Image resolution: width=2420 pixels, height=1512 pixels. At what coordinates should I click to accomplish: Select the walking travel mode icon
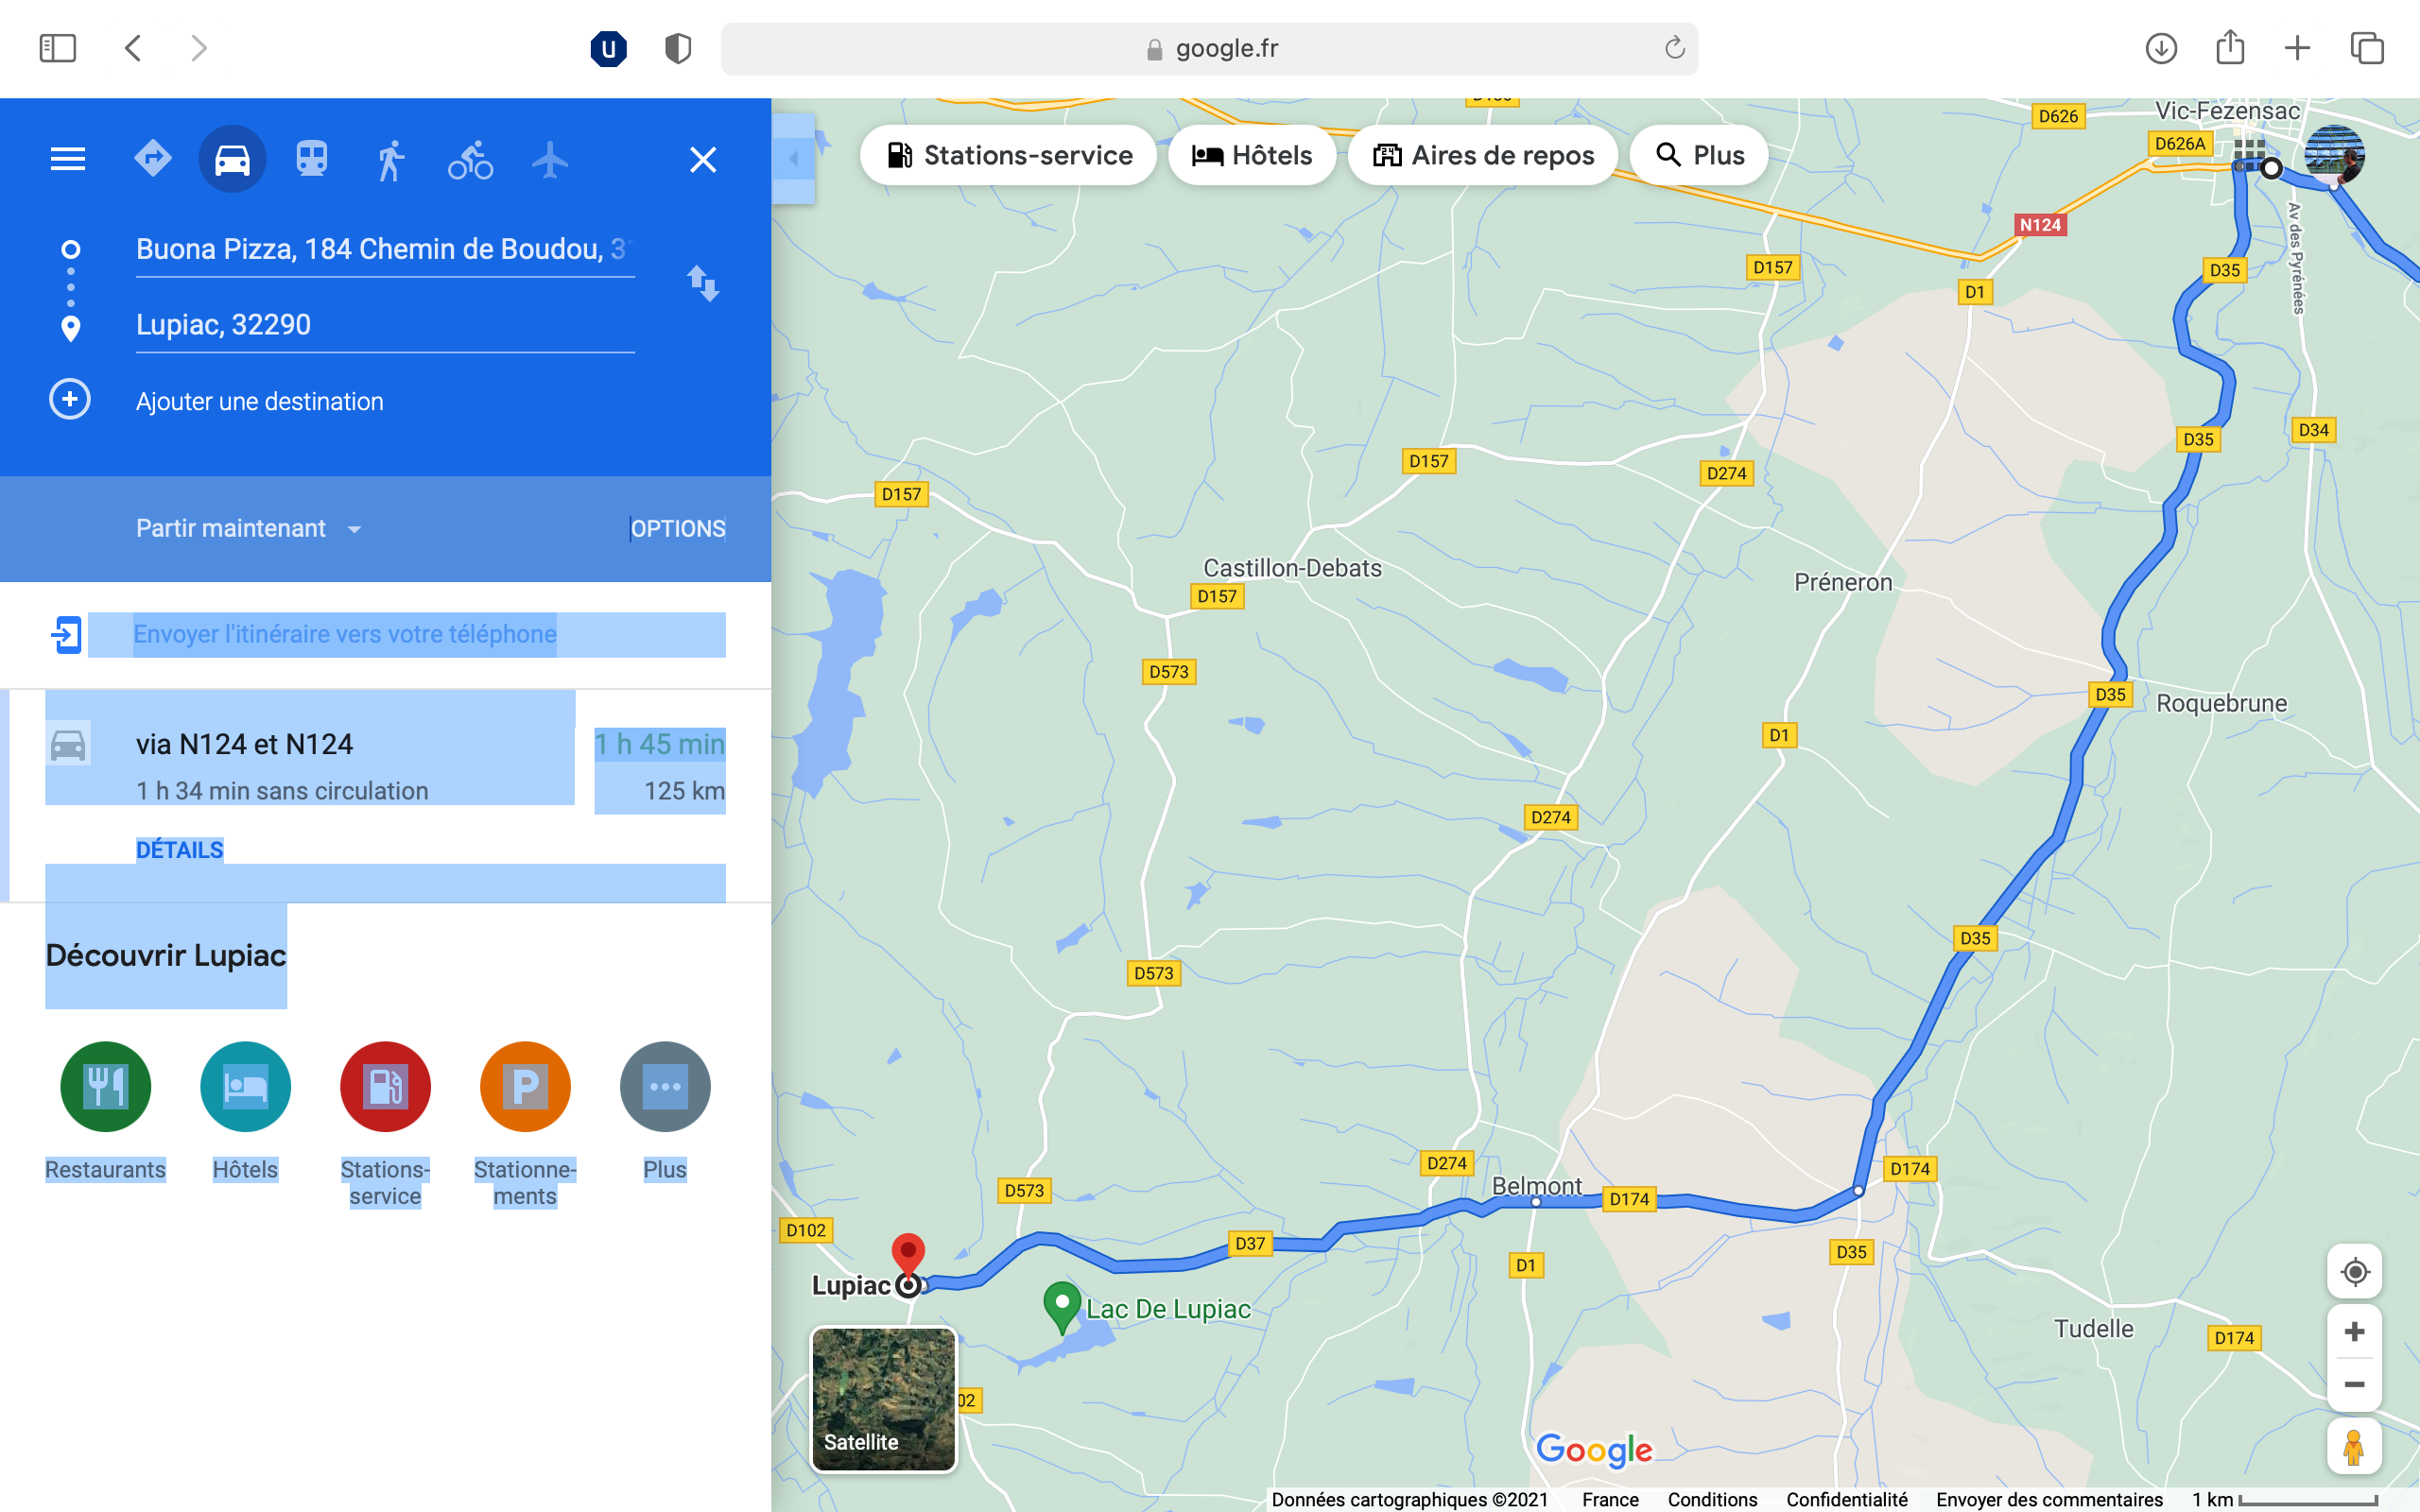pyautogui.click(x=391, y=160)
